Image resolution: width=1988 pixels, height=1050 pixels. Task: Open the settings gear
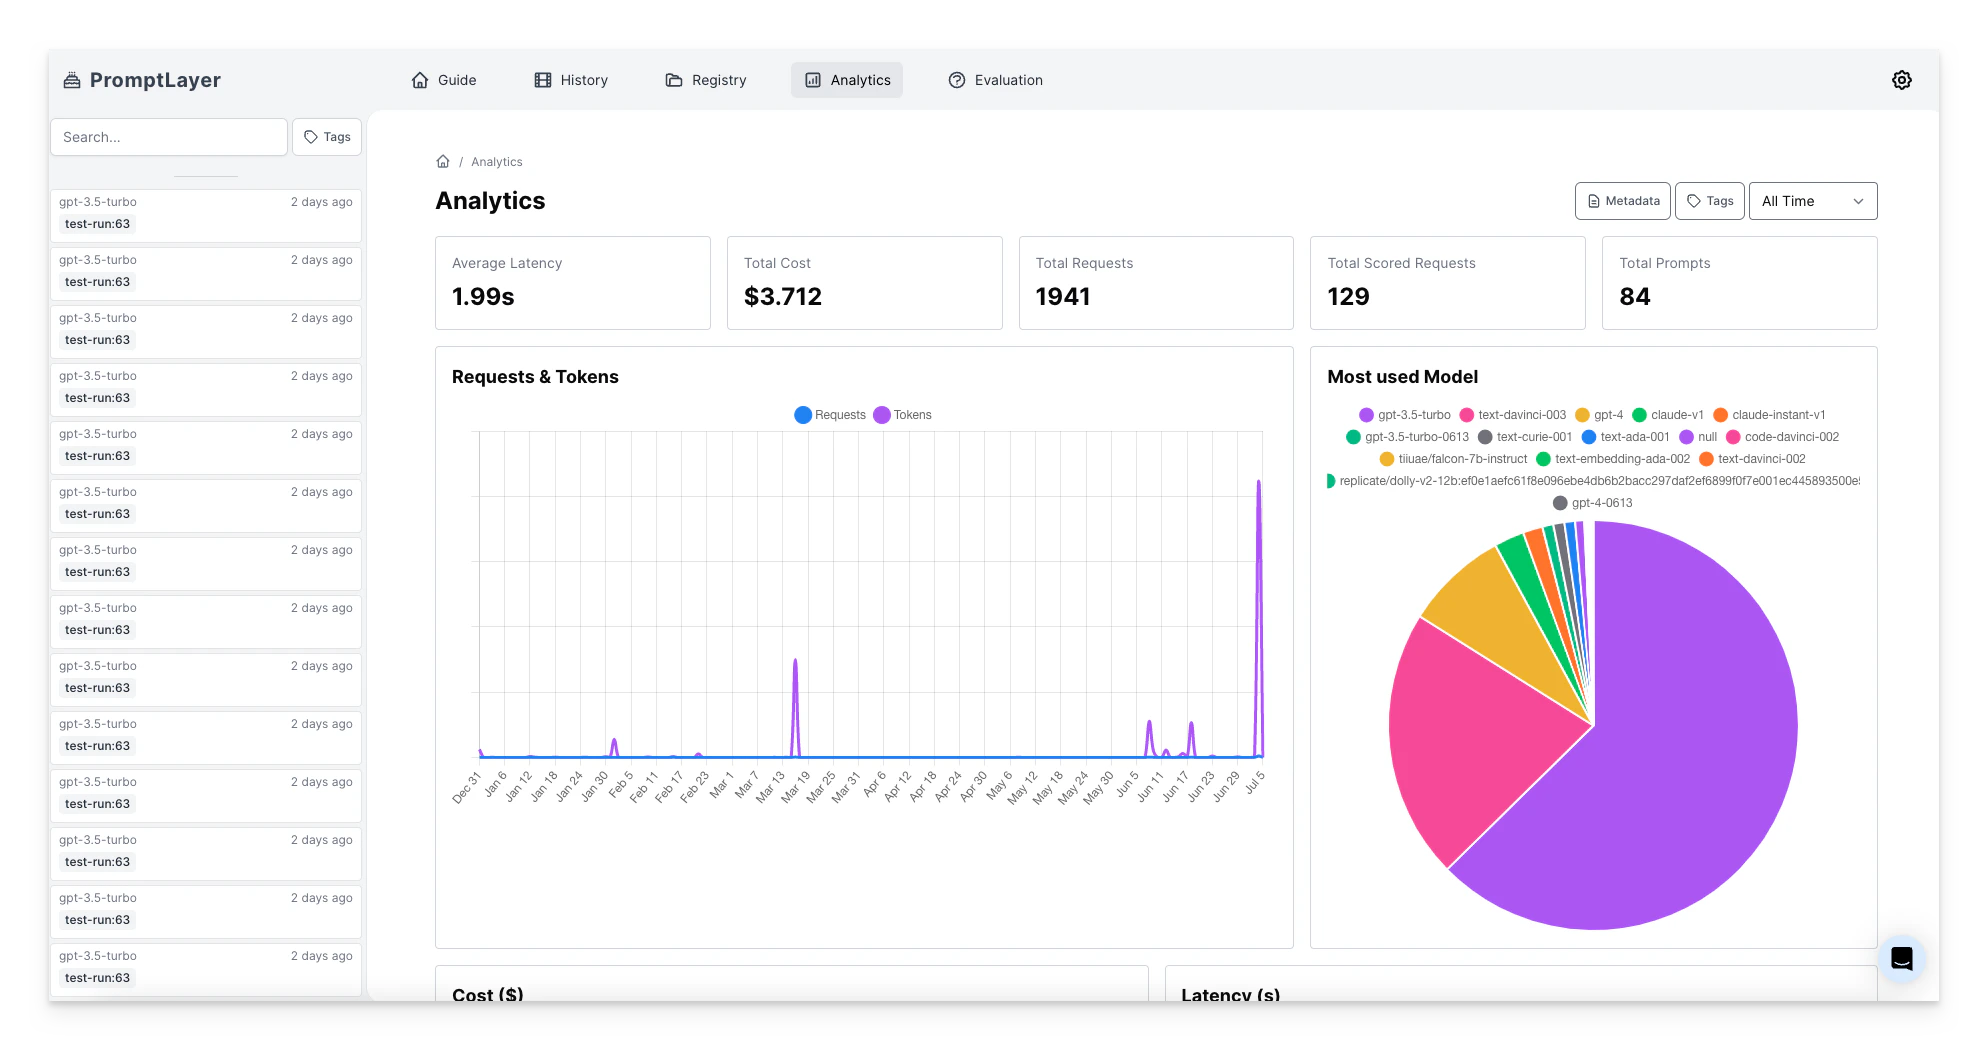tap(1901, 80)
